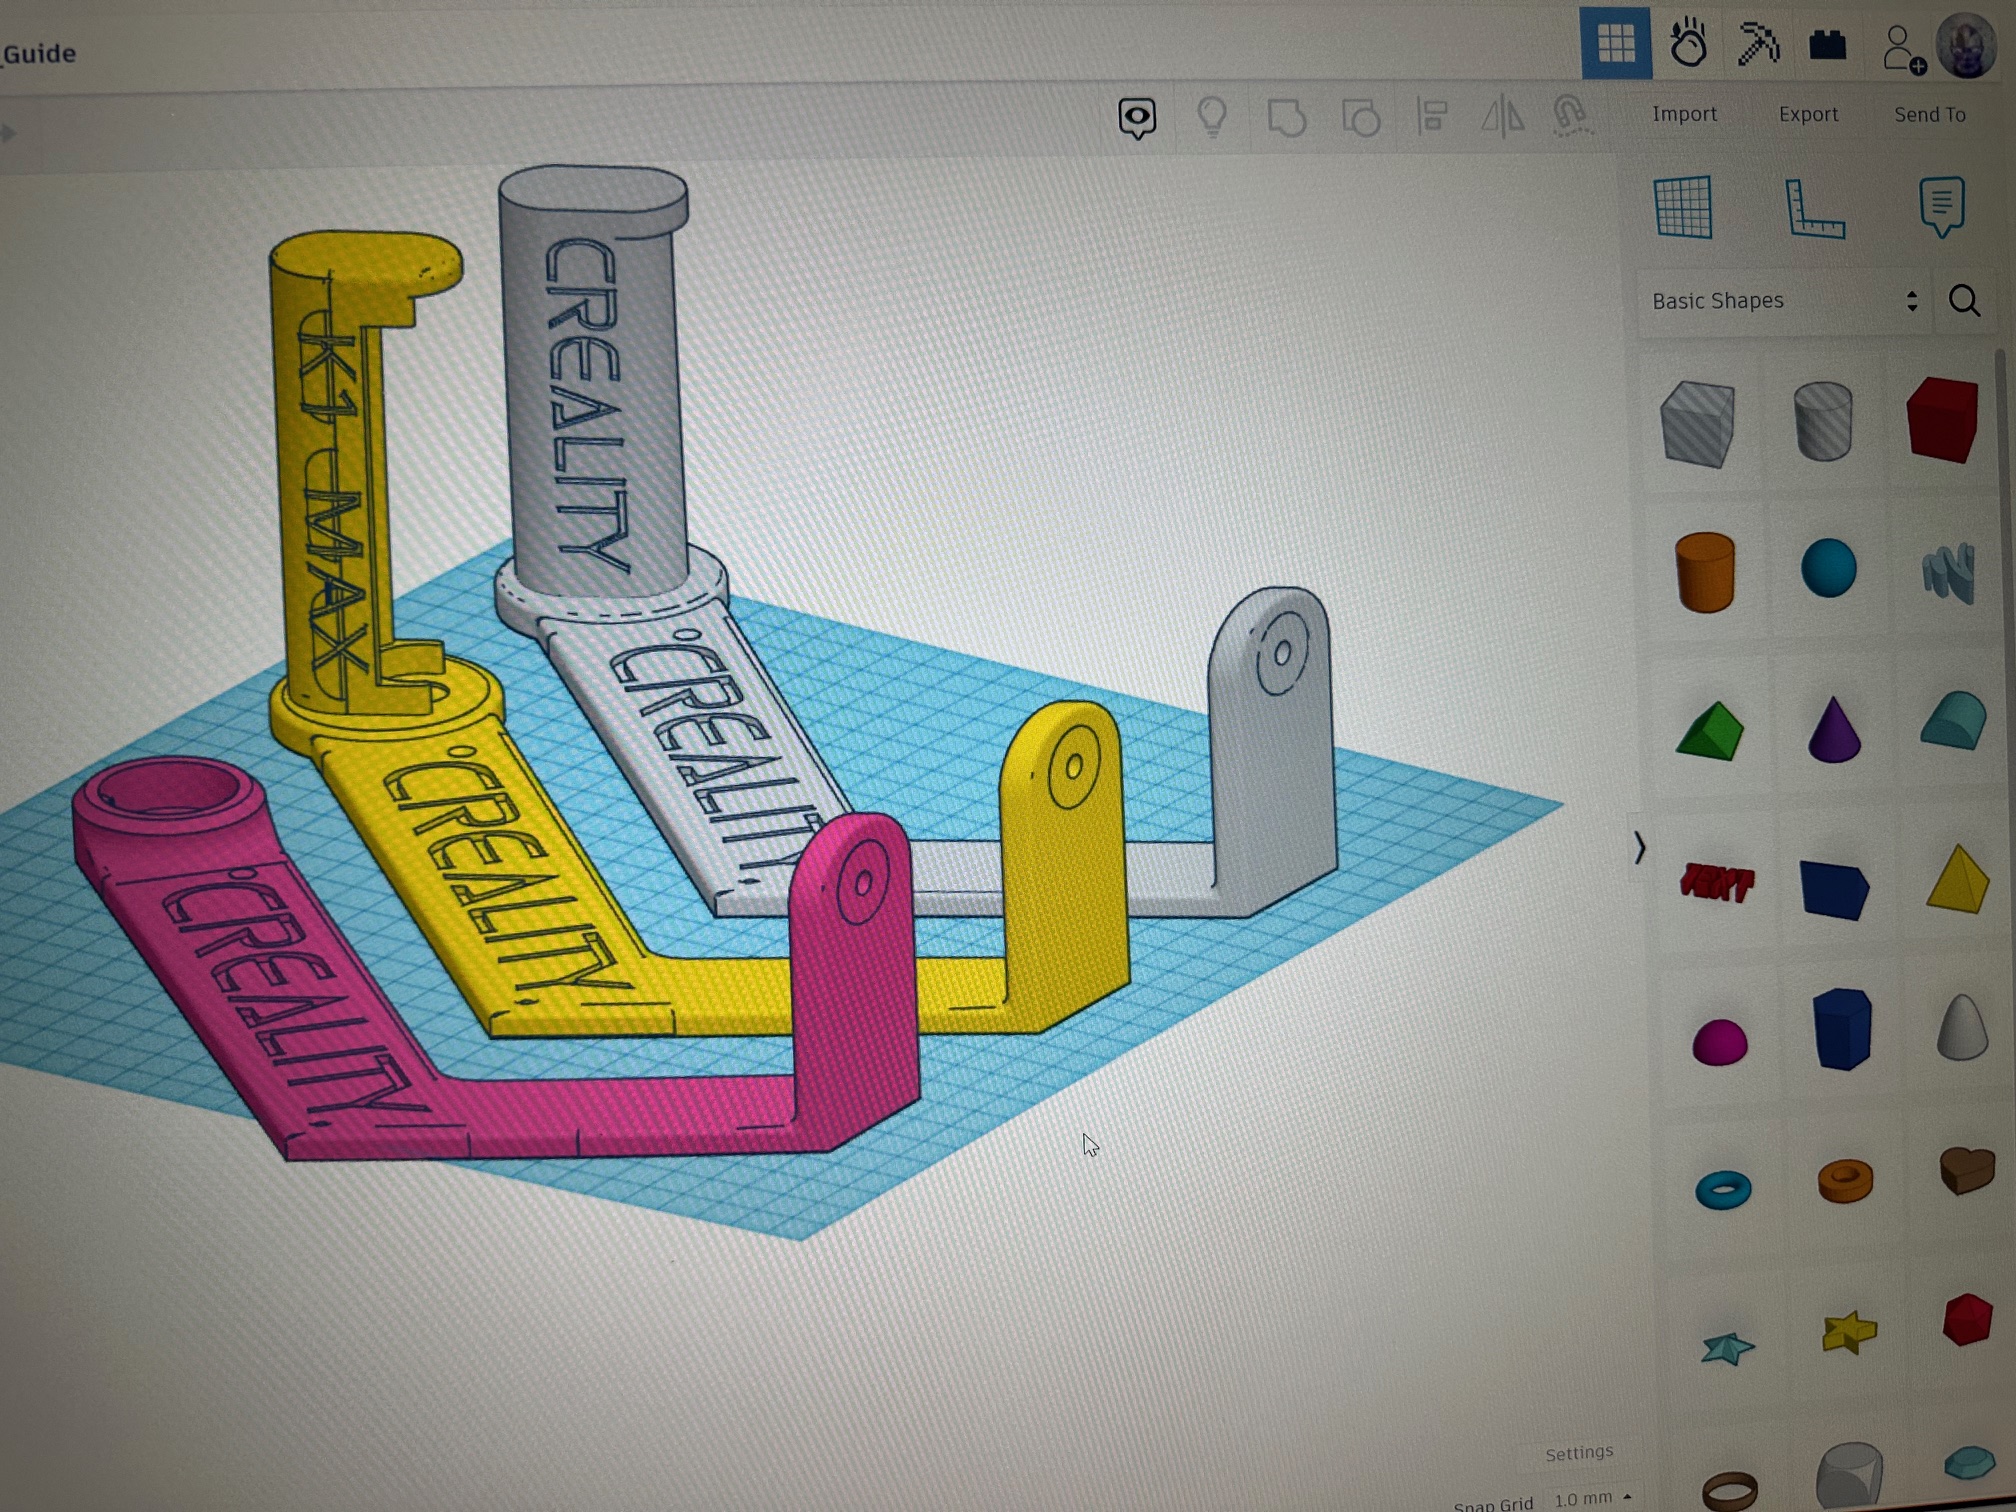Click the Ungroup shapes icon
Viewport: 2016px width, 1512px height.
pos(1360,119)
